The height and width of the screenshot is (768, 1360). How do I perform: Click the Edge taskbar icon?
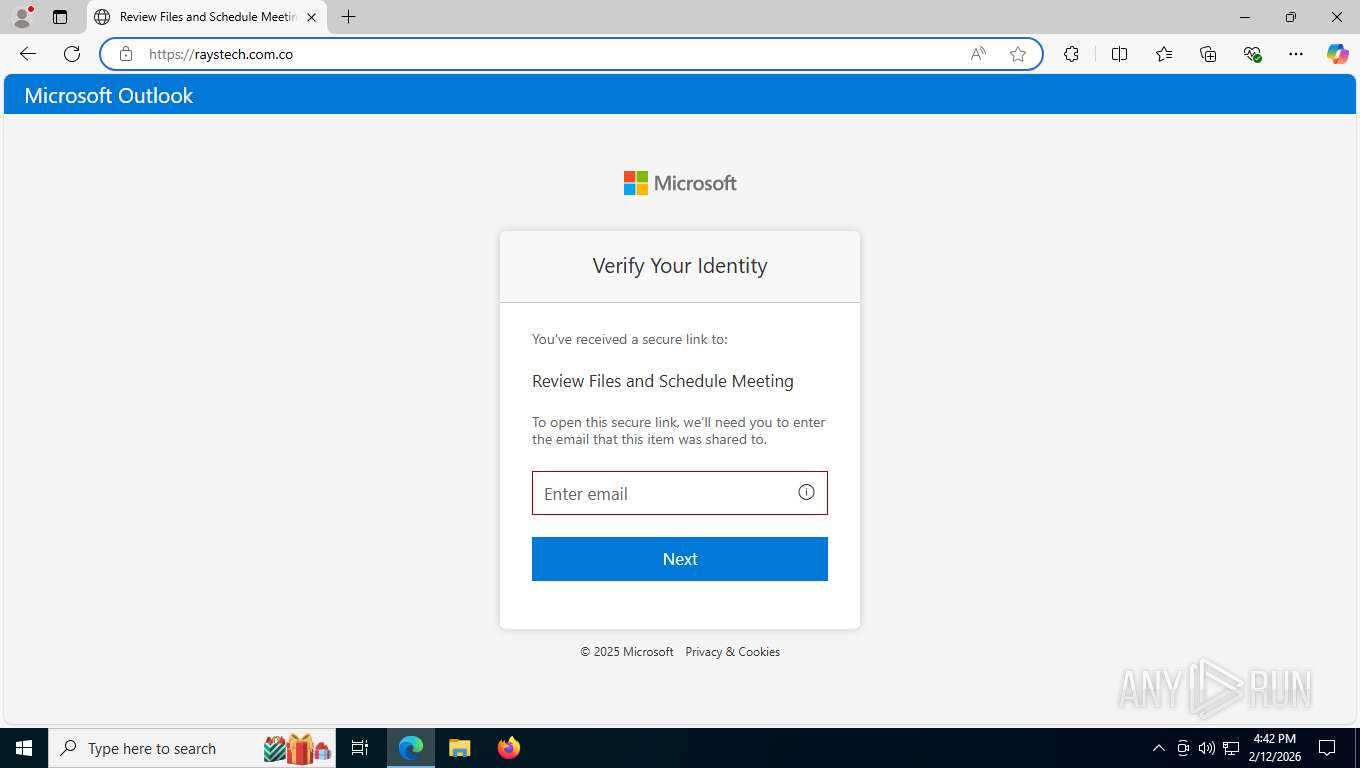tap(411, 748)
